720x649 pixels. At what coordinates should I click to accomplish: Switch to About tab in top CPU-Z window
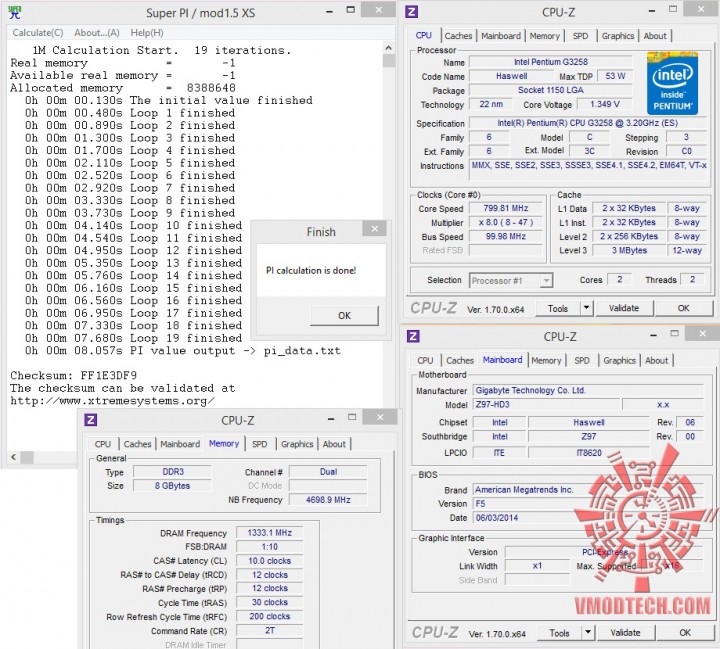point(655,36)
